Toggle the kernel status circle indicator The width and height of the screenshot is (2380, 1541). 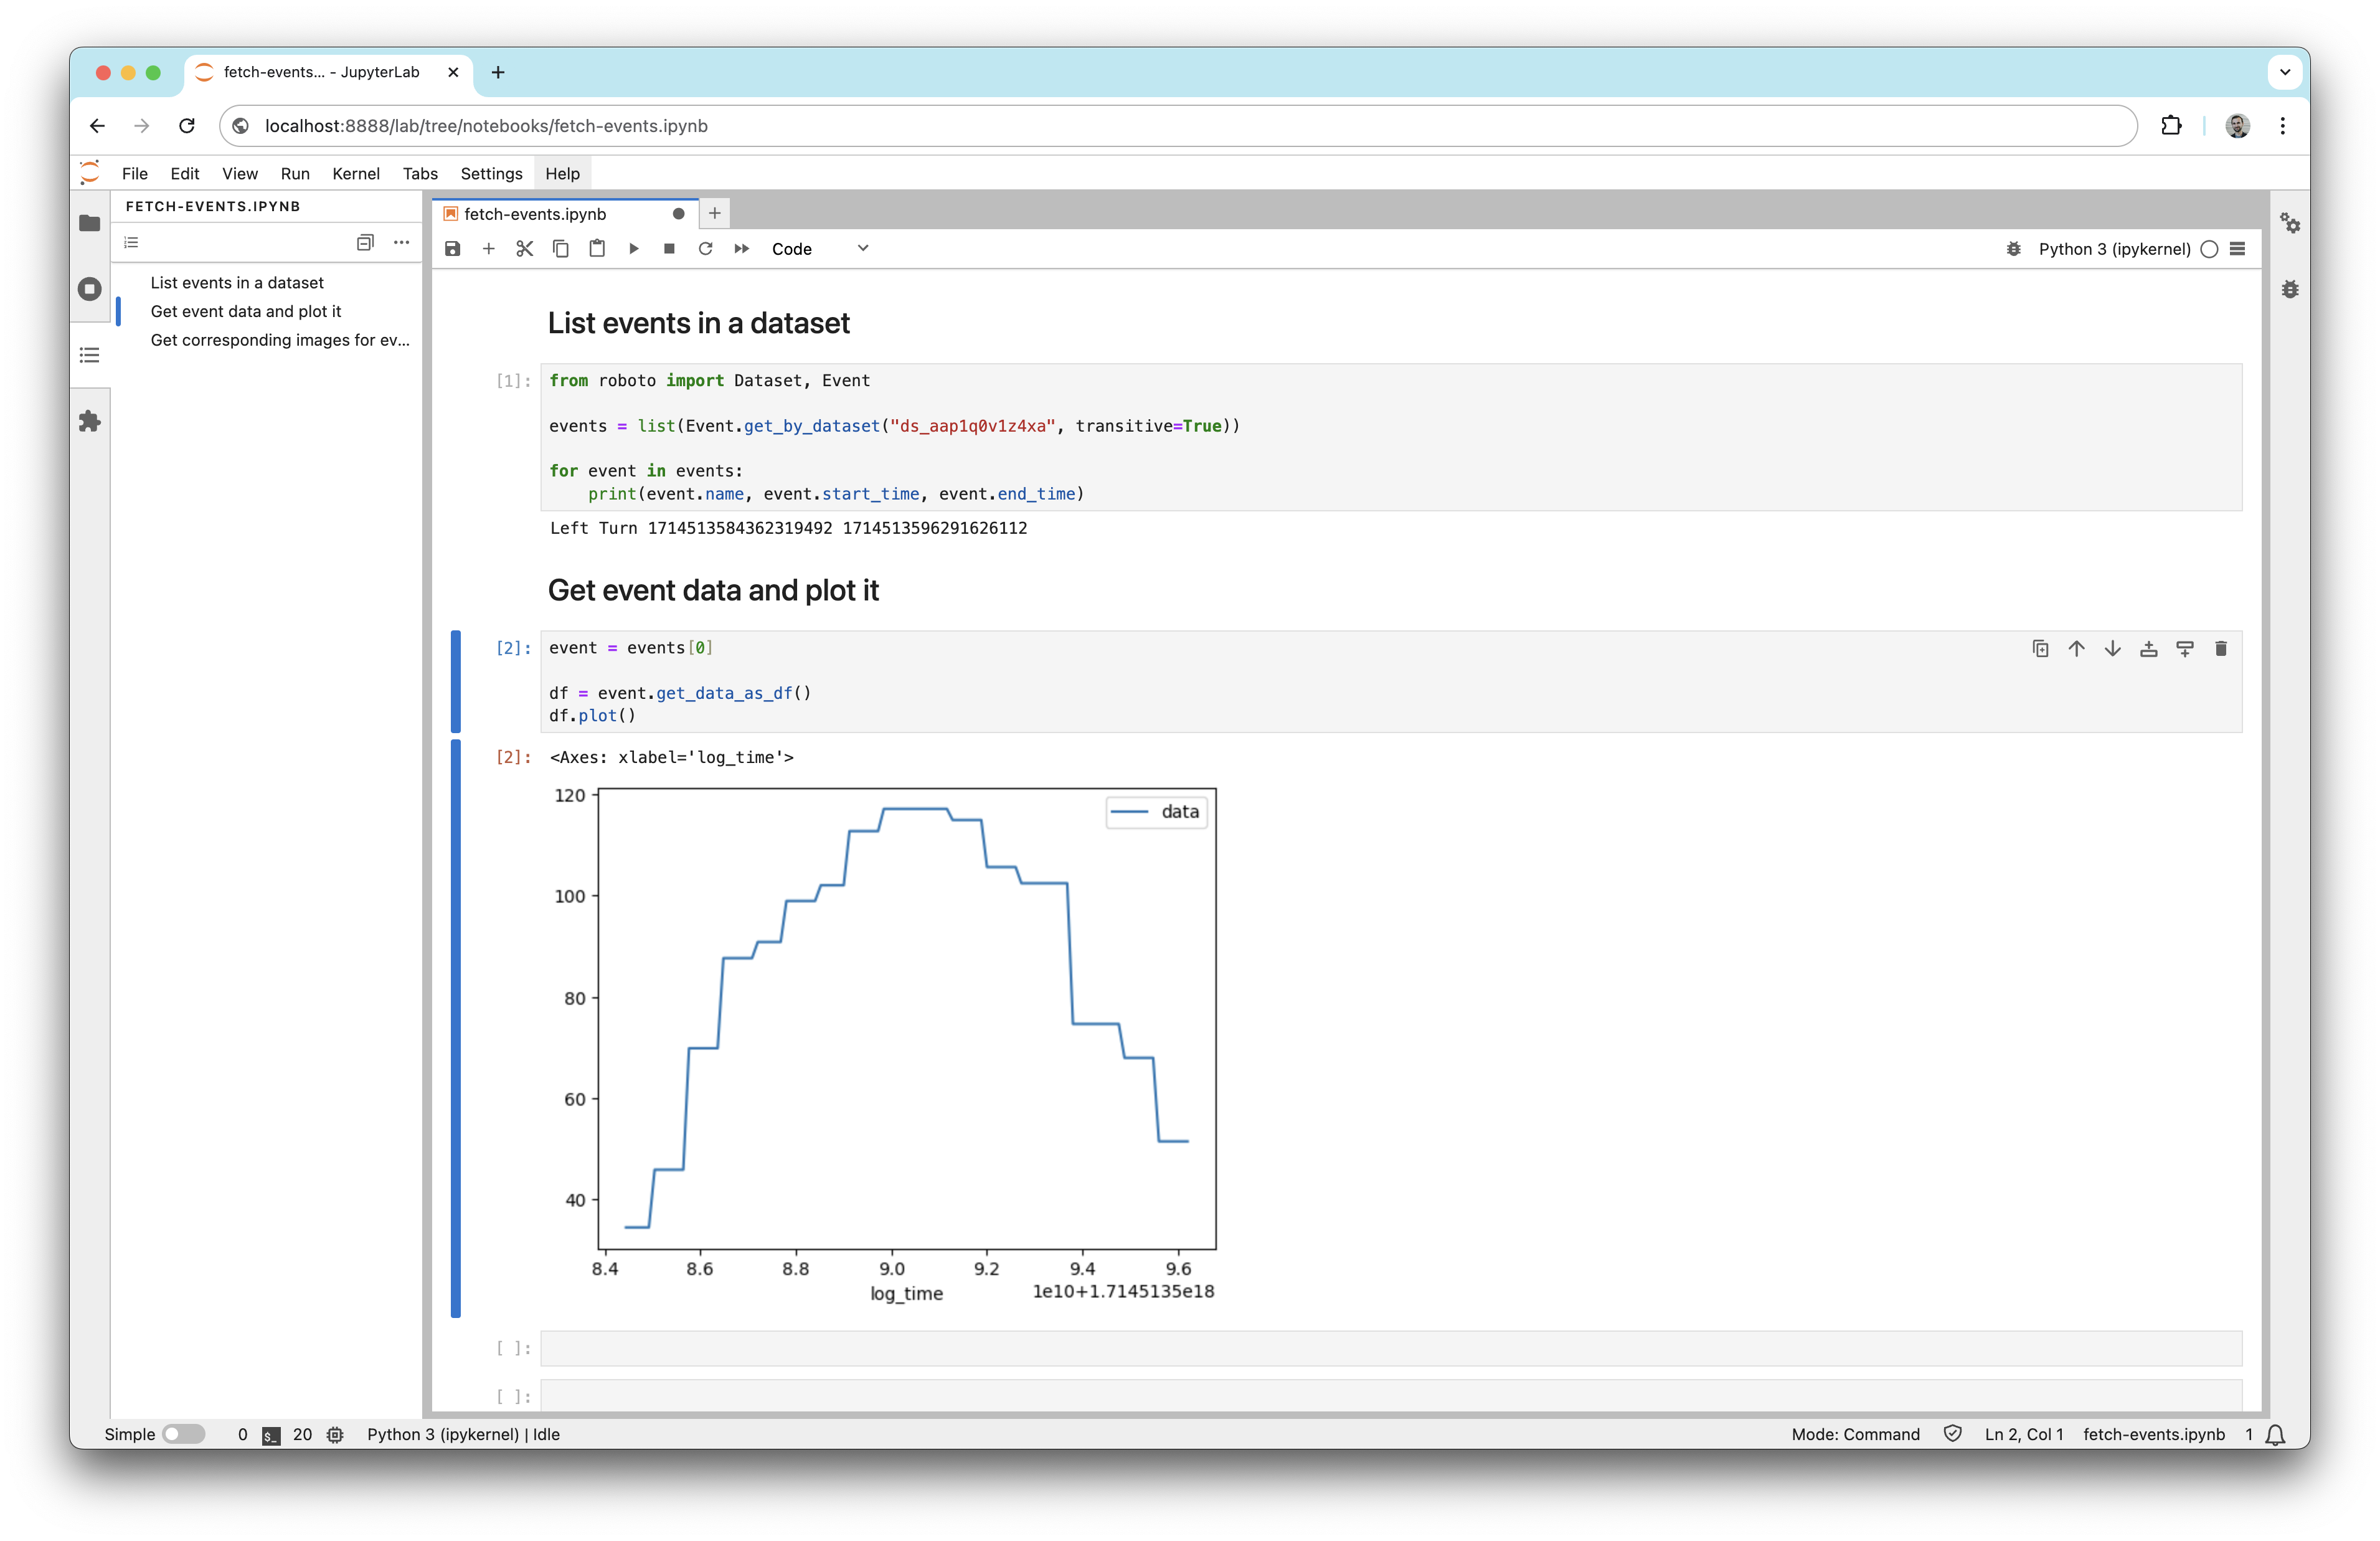tap(2209, 249)
